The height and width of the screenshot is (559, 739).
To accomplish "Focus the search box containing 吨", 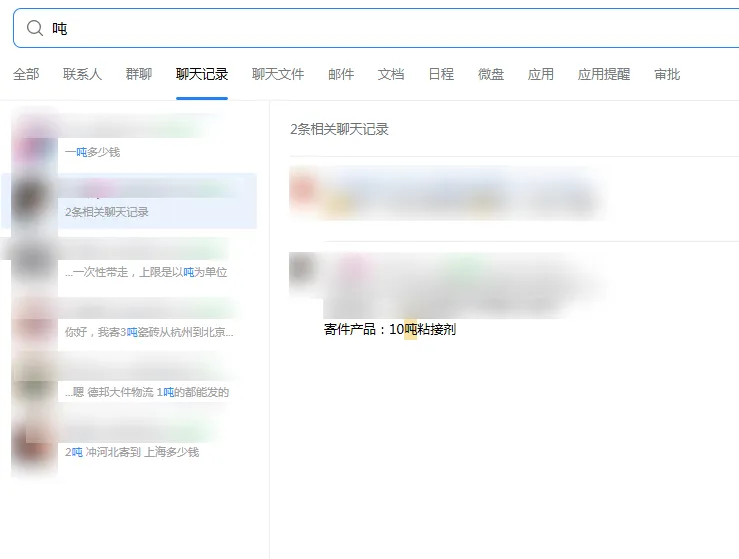I will (376, 28).
